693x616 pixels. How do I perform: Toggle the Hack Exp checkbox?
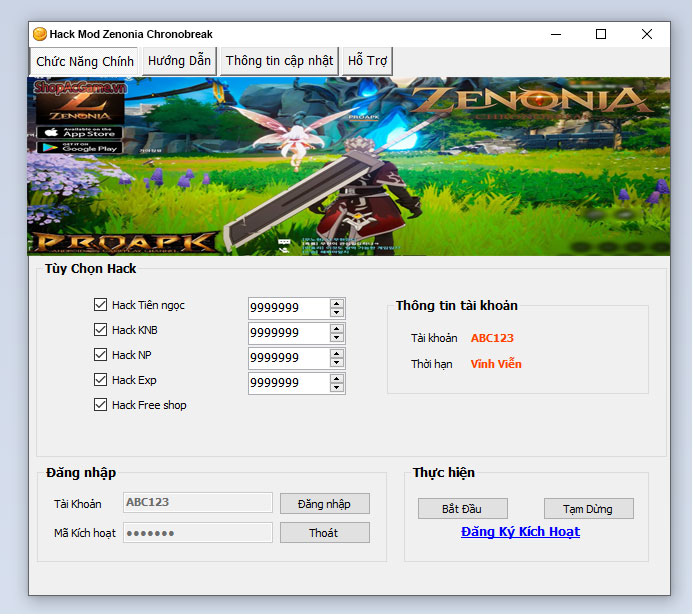pyautogui.click(x=100, y=380)
